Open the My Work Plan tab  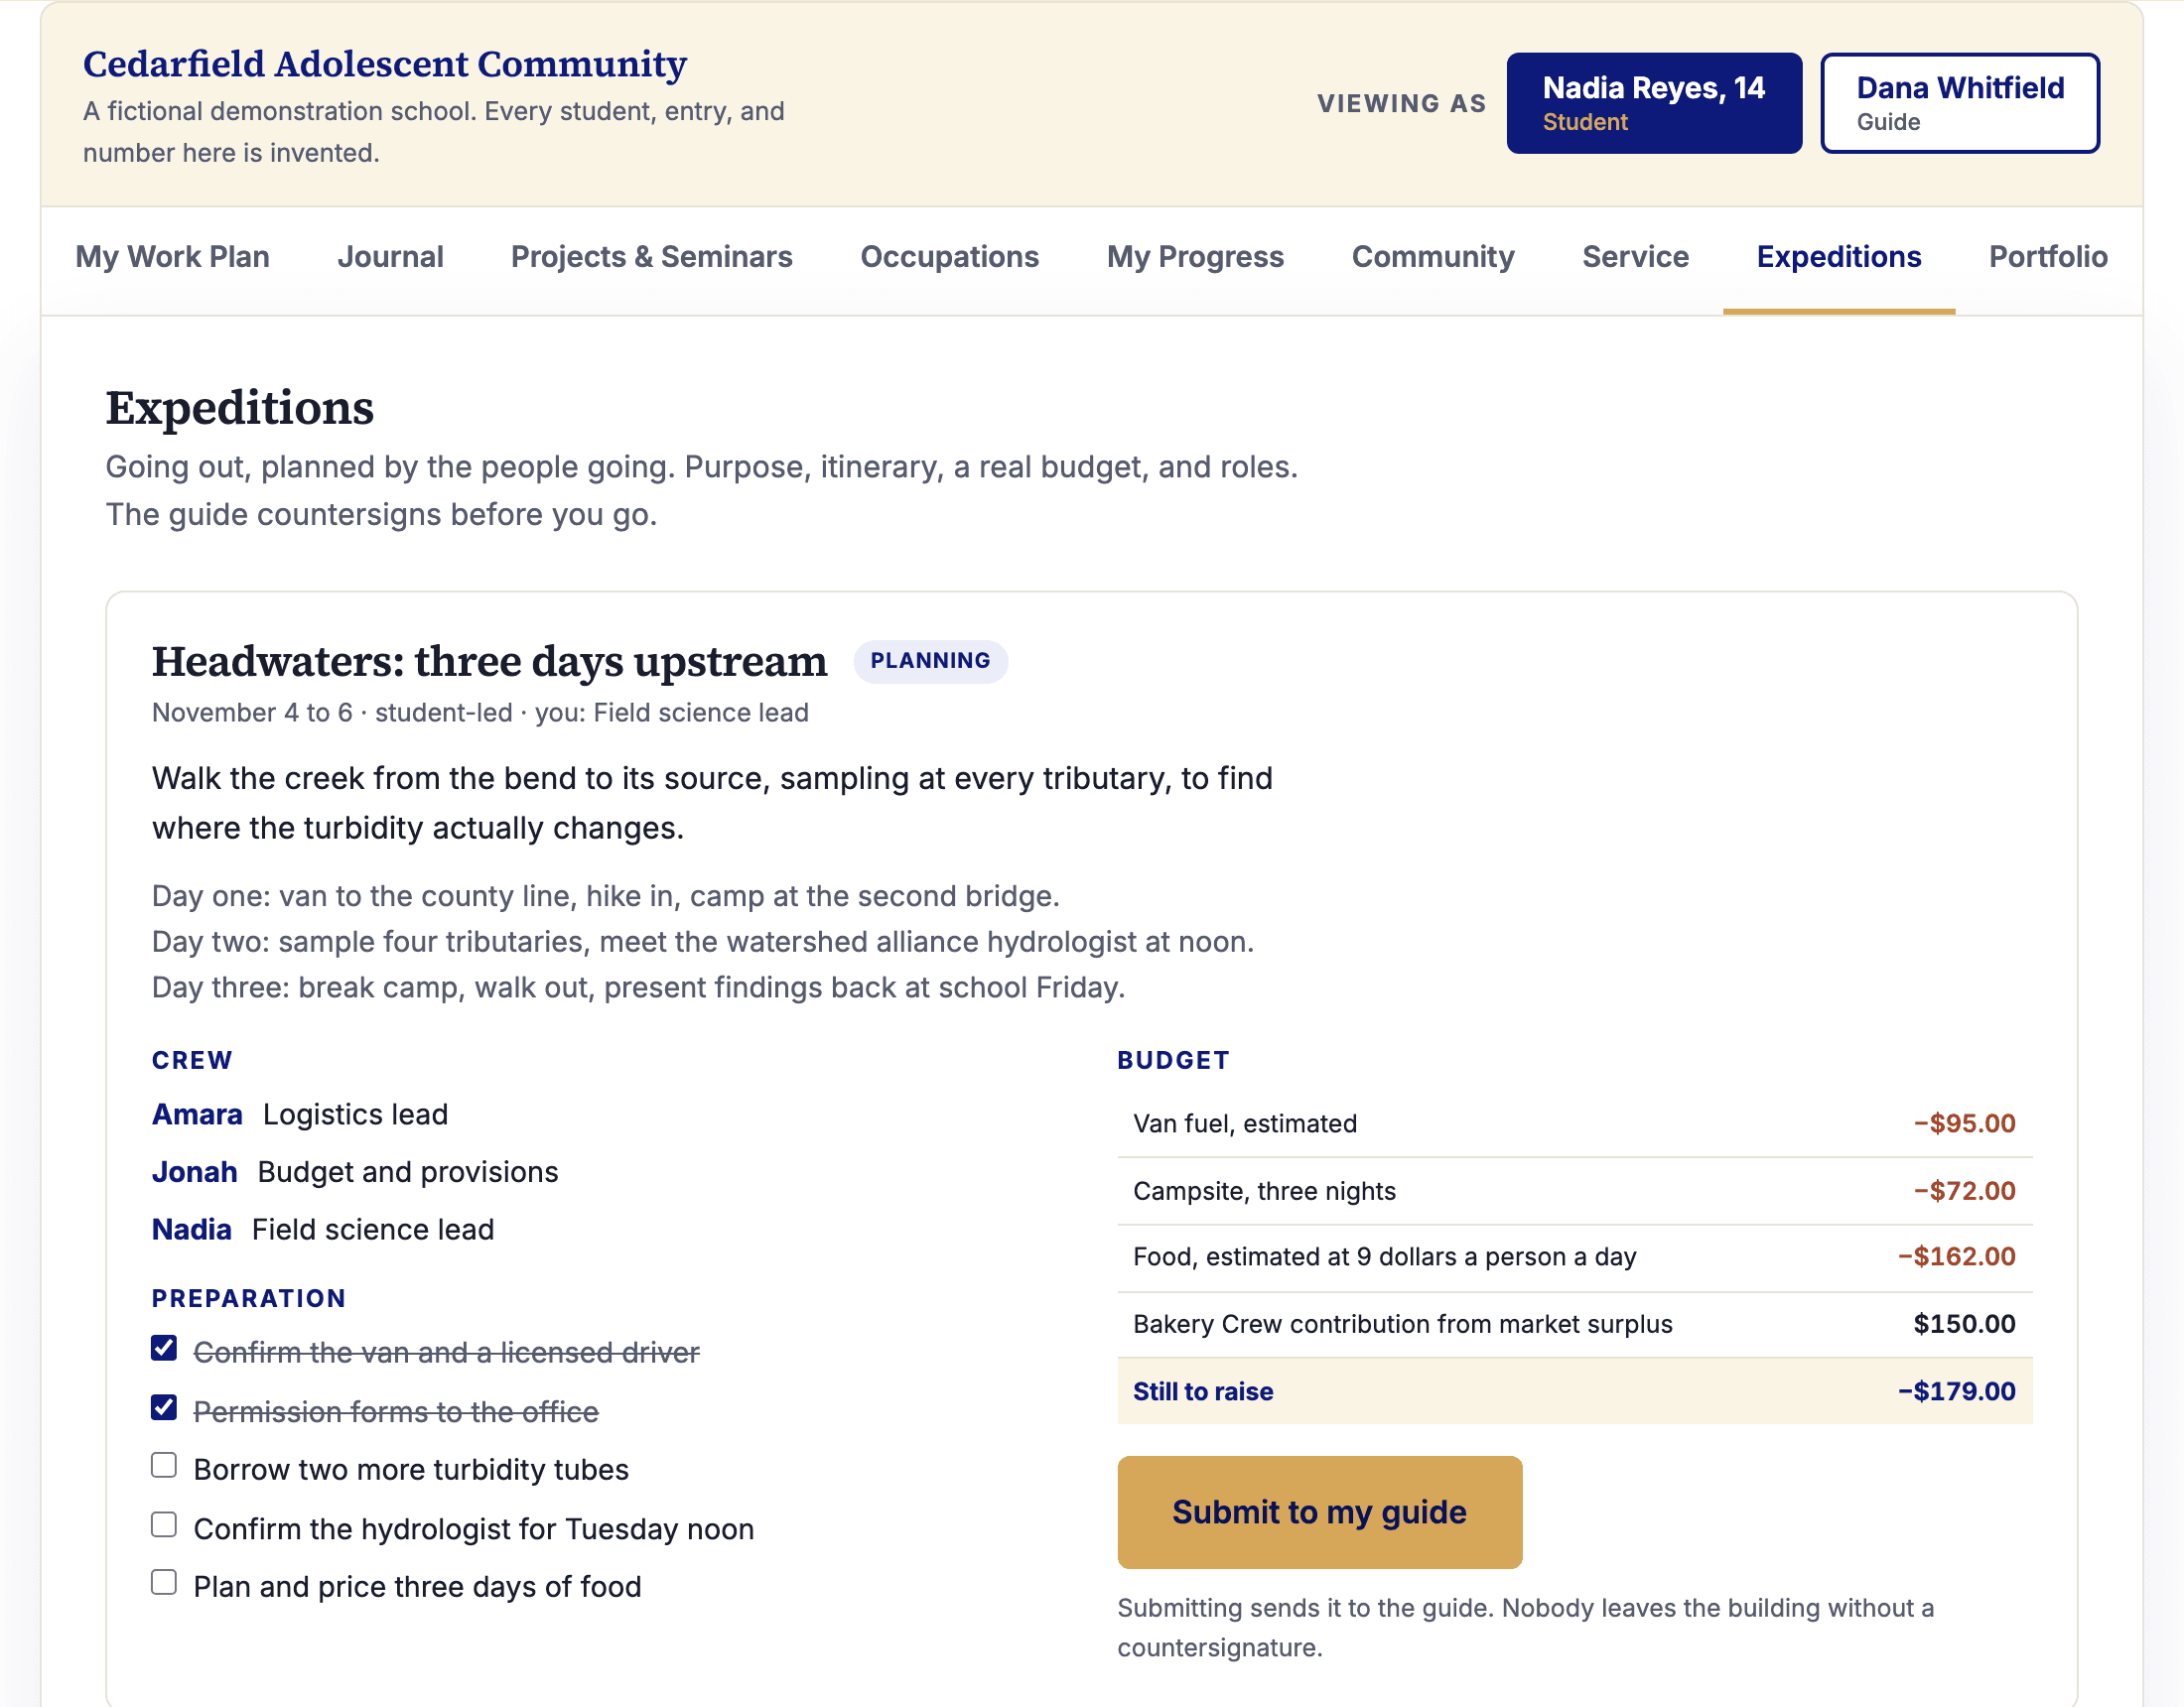tap(172, 257)
